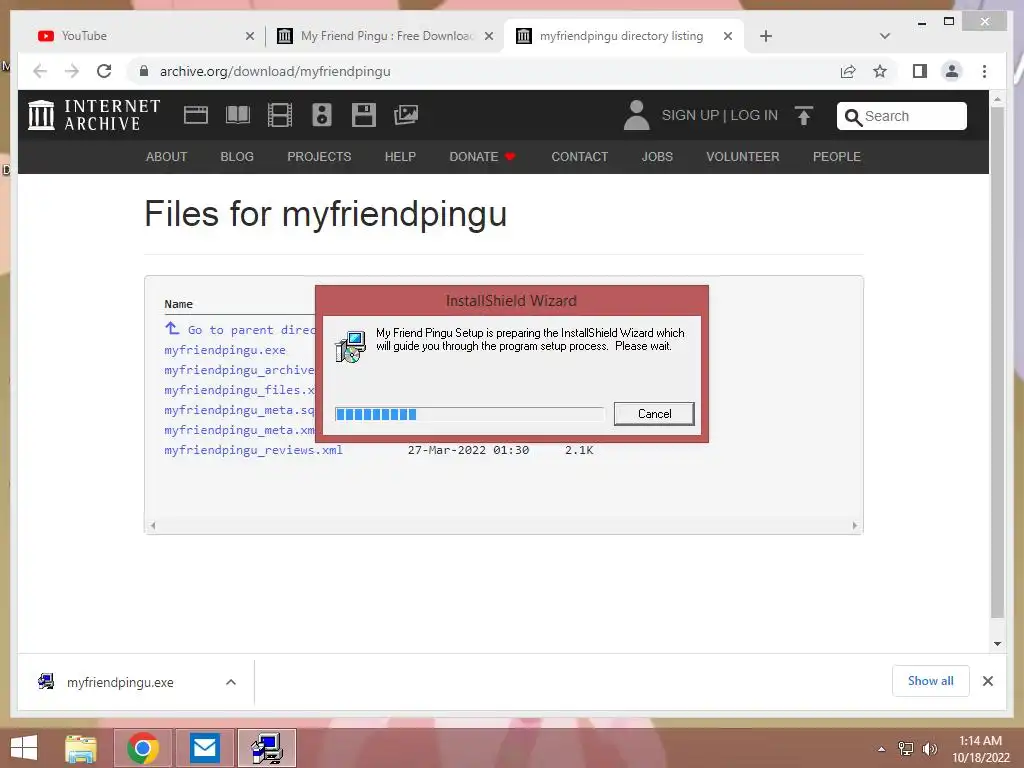This screenshot has width=1024, height=768.
Task: Click the myfriendpingu_reviews.xml link
Action: point(253,450)
